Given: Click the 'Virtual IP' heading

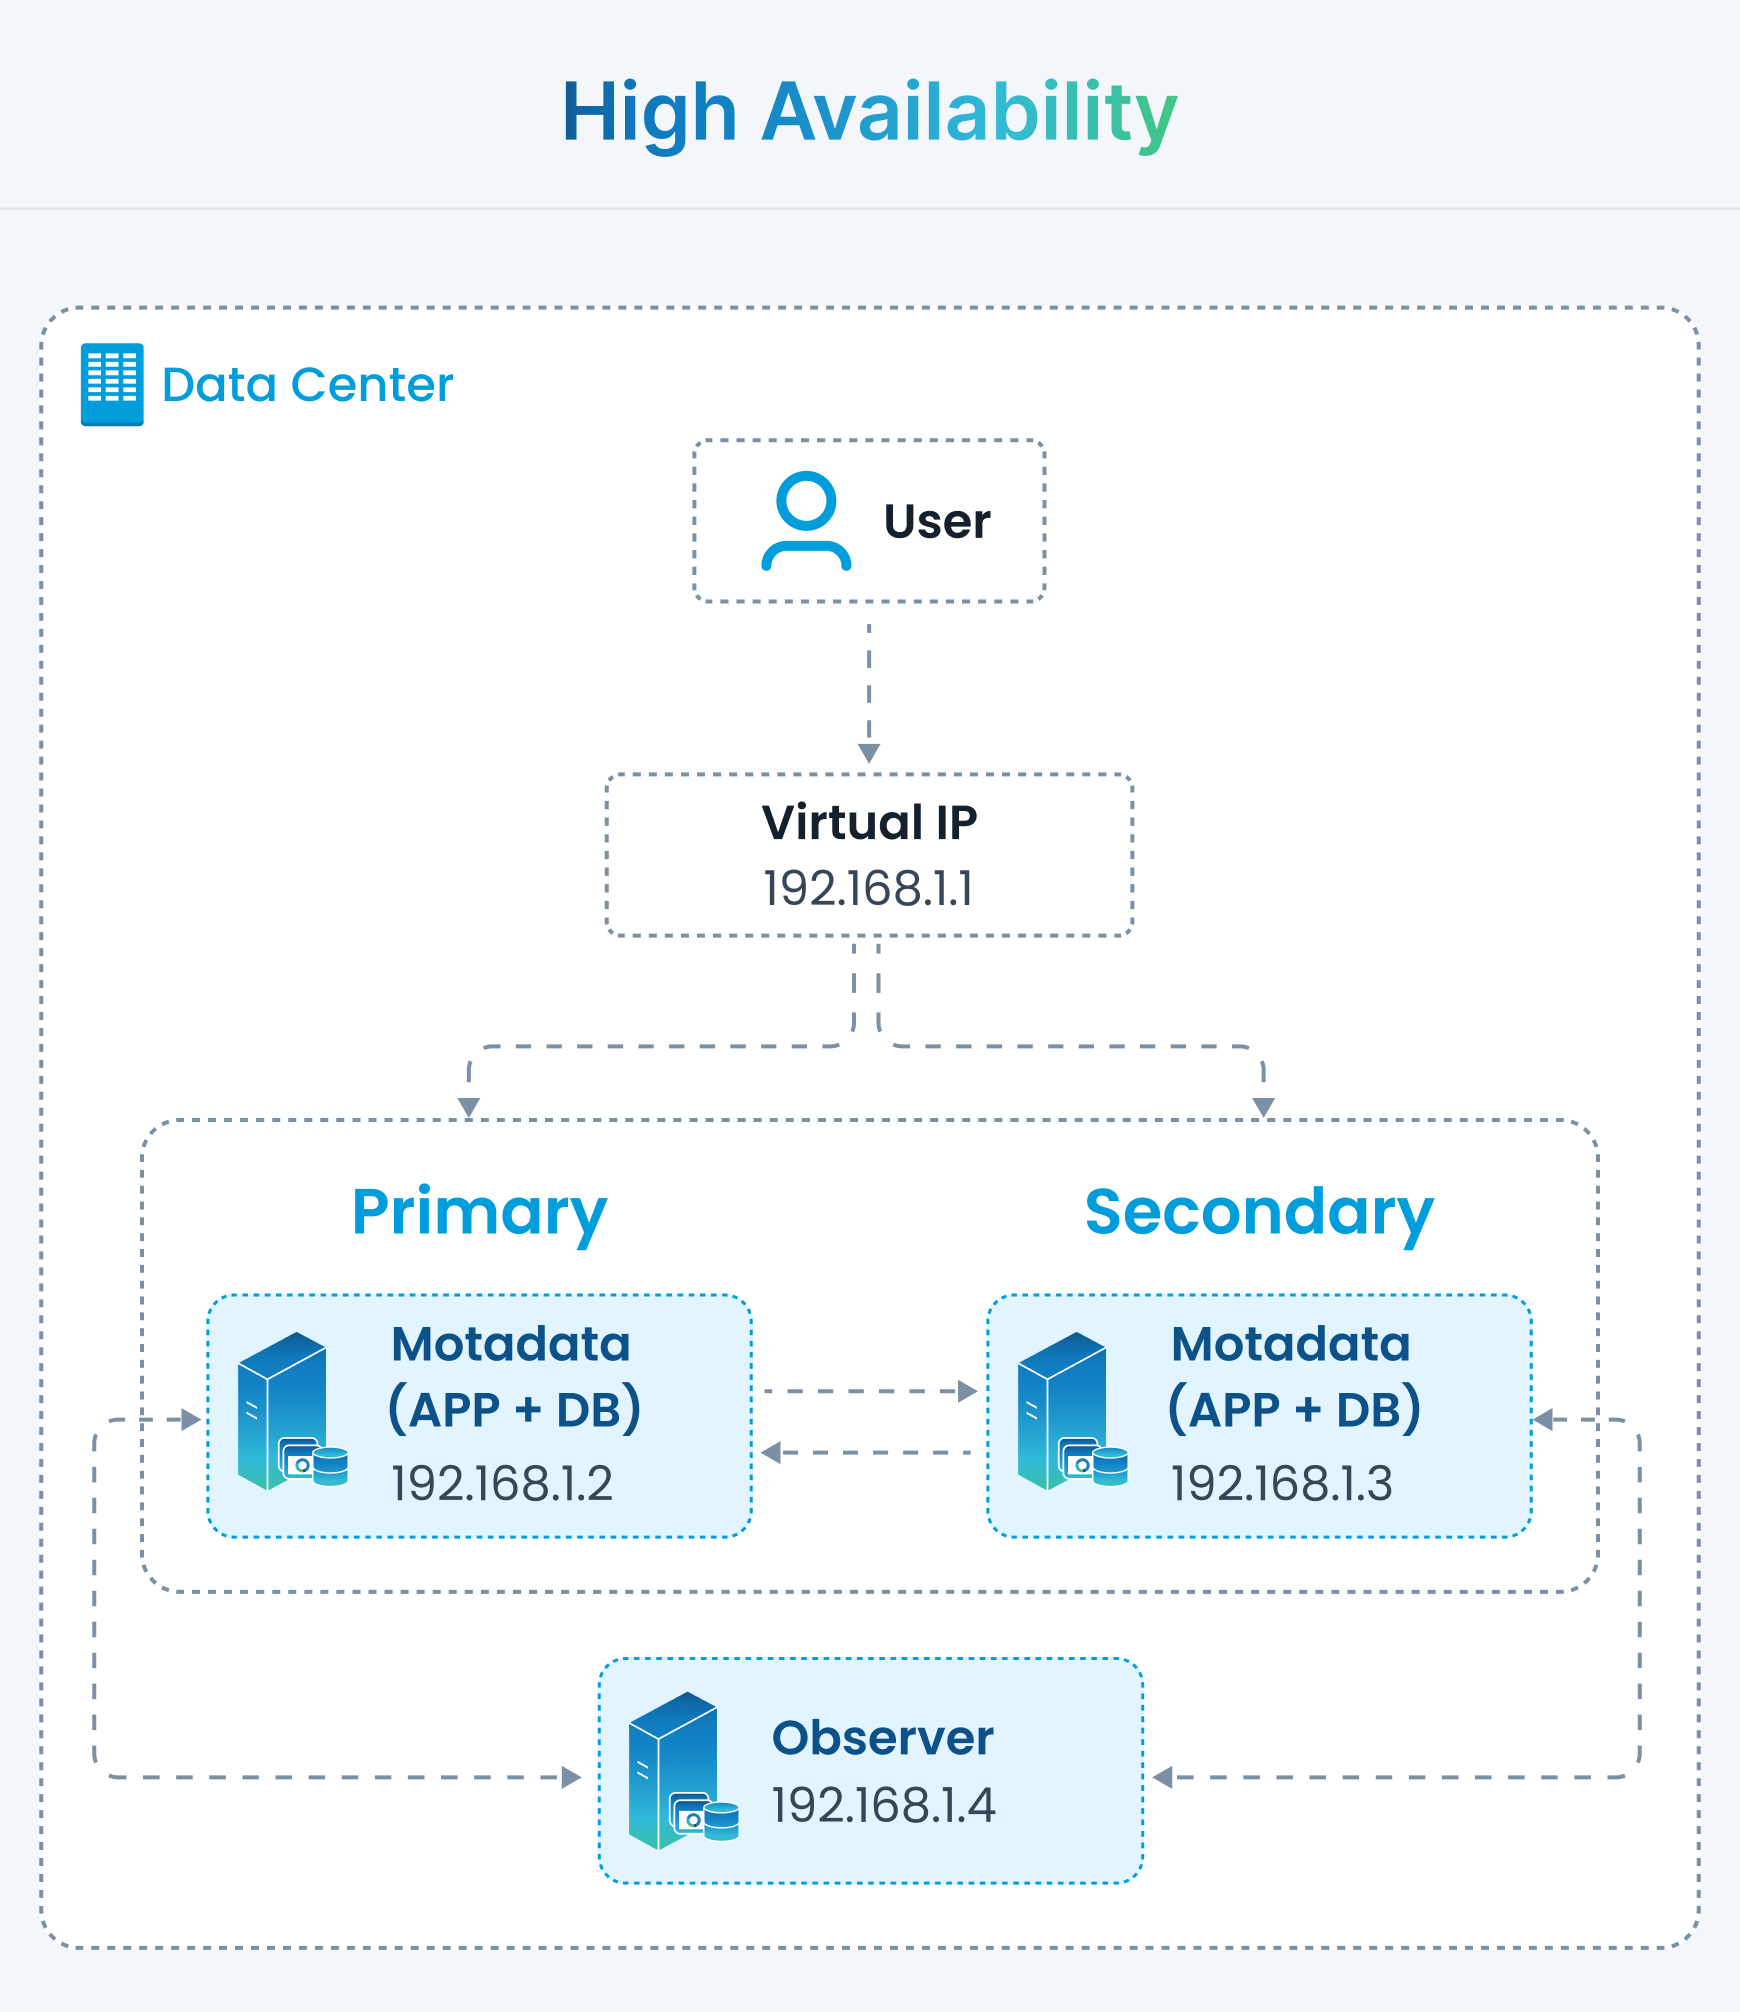Looking at the screenshot, I should [870, 822].
